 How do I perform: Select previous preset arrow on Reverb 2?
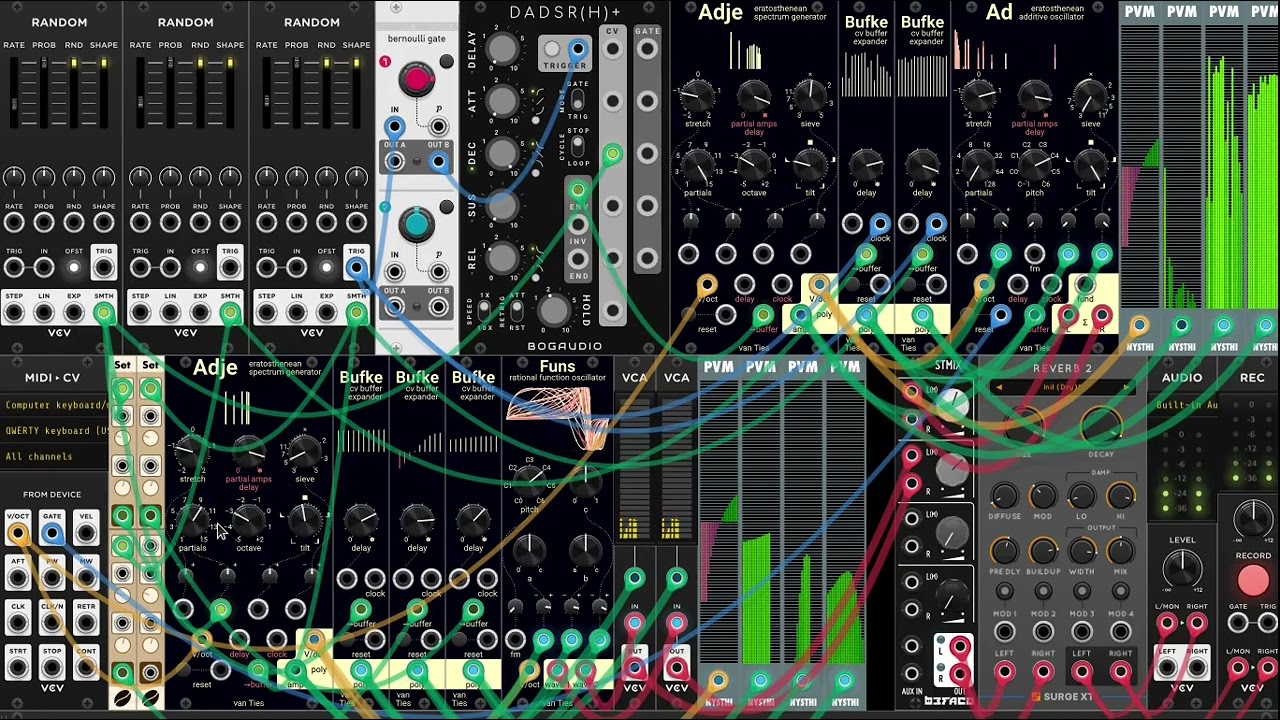click(x=997, y=387)
